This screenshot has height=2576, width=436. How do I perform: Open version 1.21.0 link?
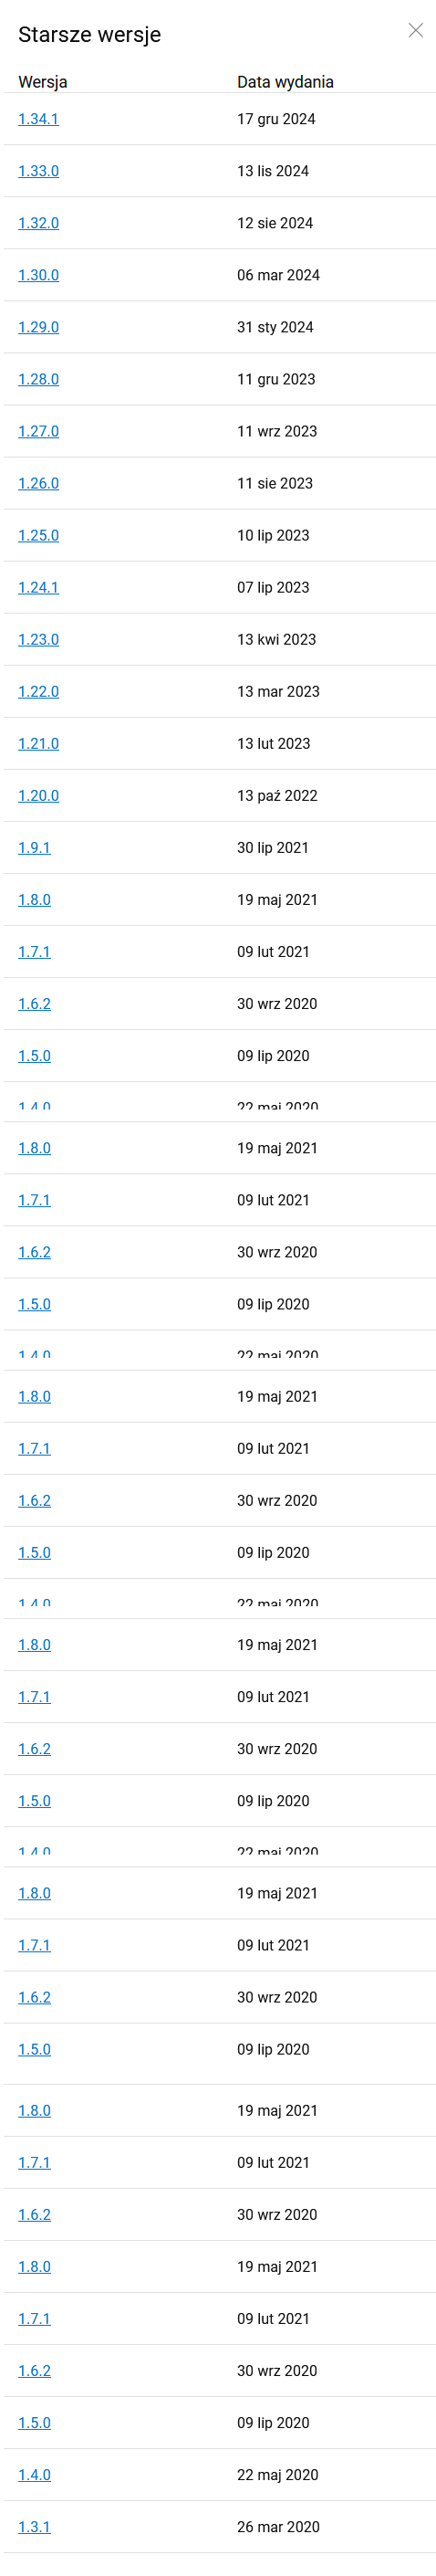38,743
